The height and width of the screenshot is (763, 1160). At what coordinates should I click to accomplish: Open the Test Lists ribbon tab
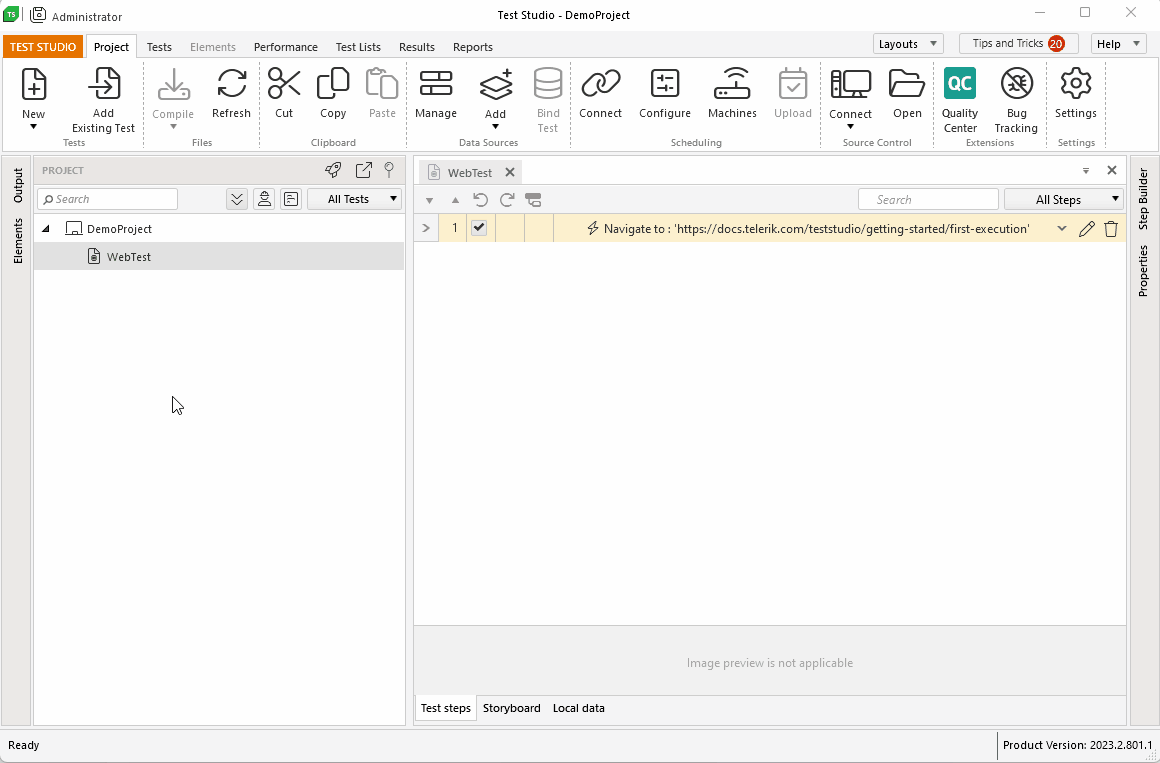(358, 47)
